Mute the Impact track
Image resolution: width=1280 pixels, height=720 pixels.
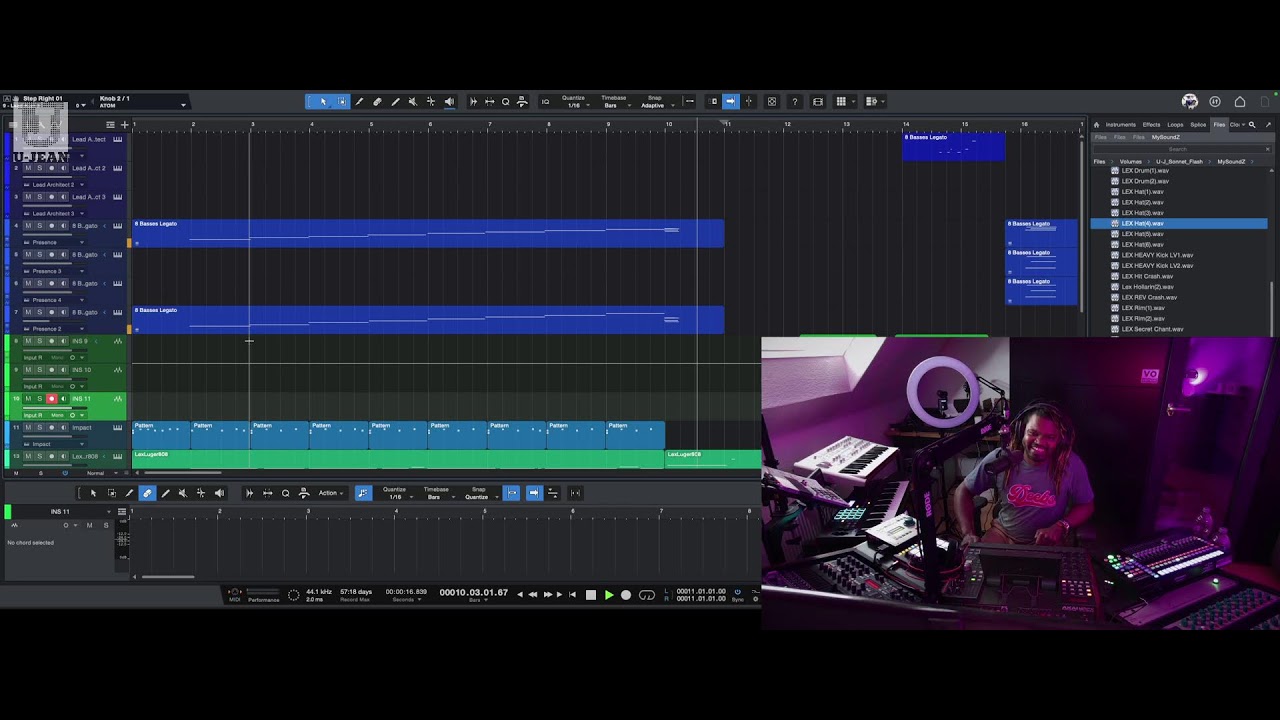28,428
